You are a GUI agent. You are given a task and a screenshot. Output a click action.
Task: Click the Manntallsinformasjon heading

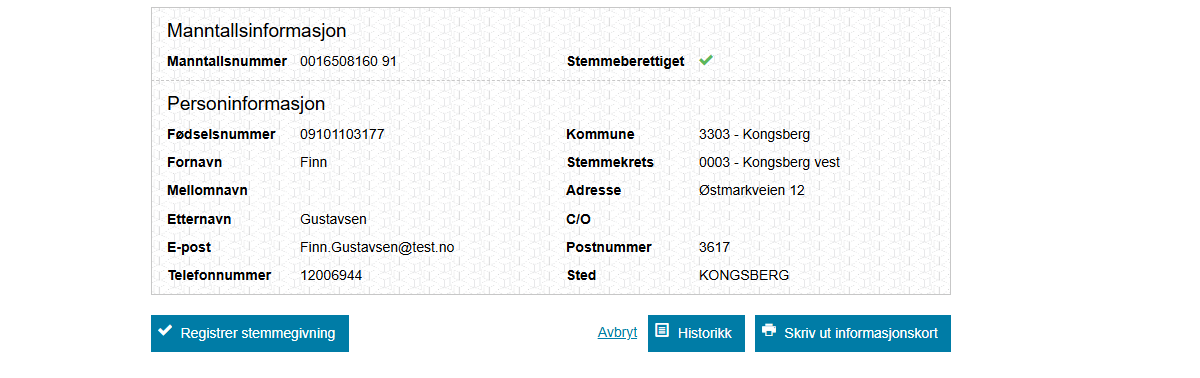pyautogui.click(x=256, y=31)
